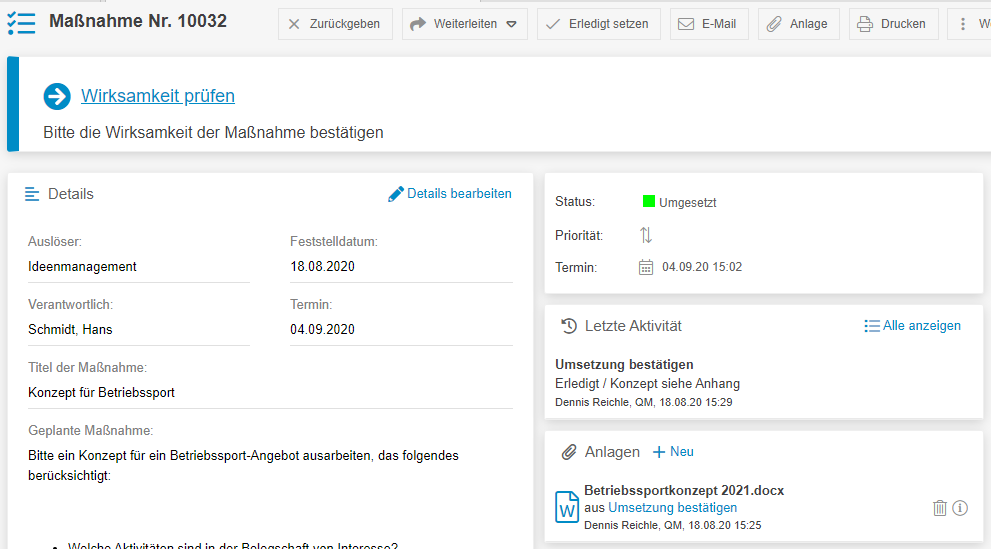Click the Ideenmanagement Auslöser field
The height and width of the screenshot is (549, 991).
point(138,267)
